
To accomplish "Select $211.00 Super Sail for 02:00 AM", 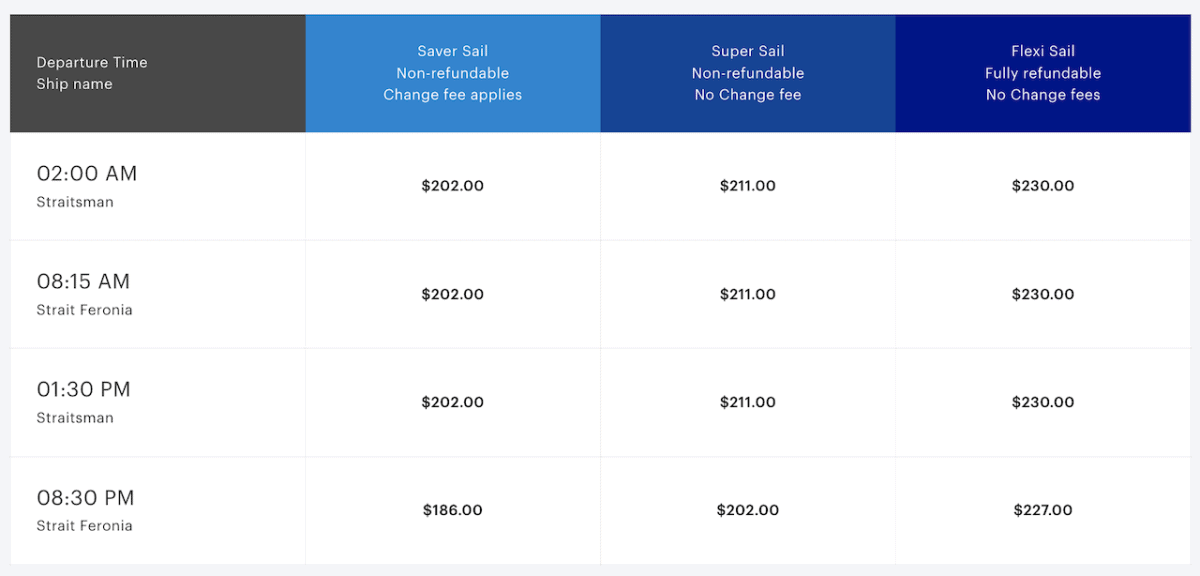I will tap(747, 186).
